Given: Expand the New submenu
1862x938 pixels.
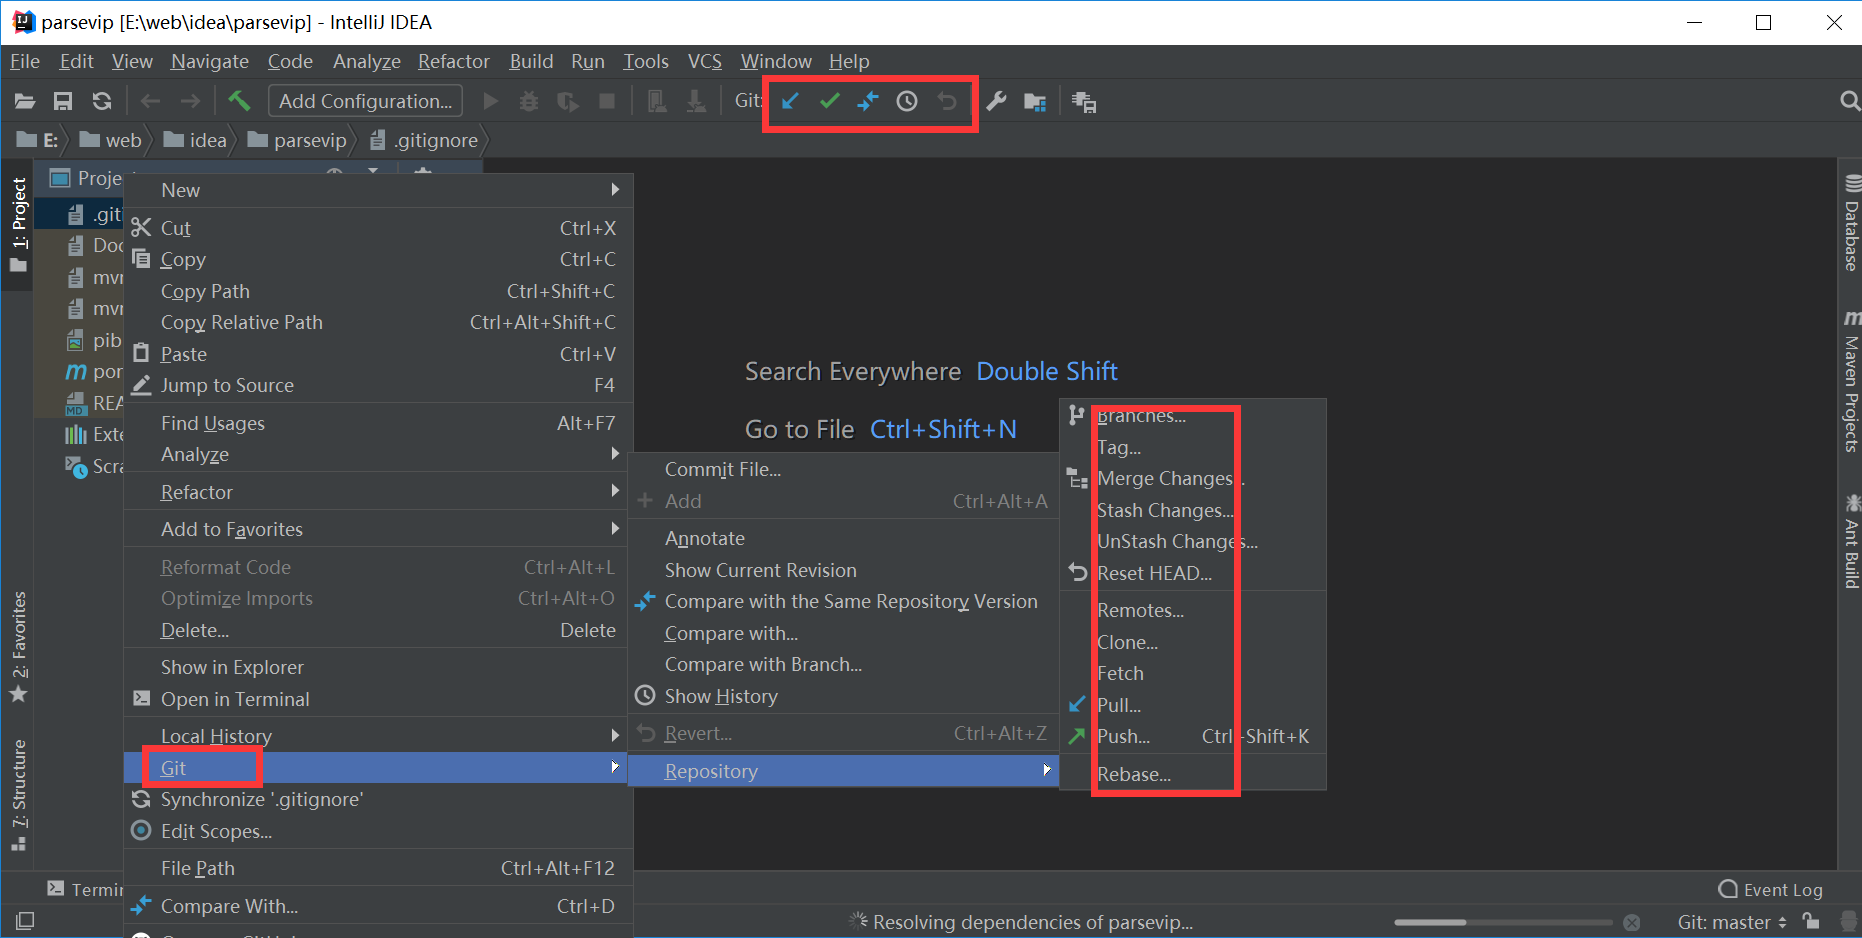Looking at the screenshot, I should 378,190.
